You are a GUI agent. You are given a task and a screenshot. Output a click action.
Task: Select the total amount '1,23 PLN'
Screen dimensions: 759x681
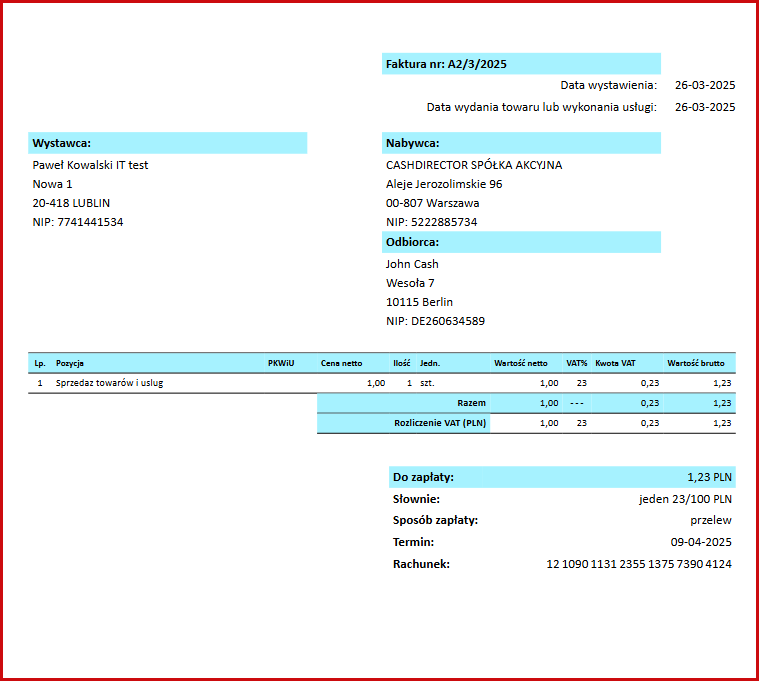709,477
